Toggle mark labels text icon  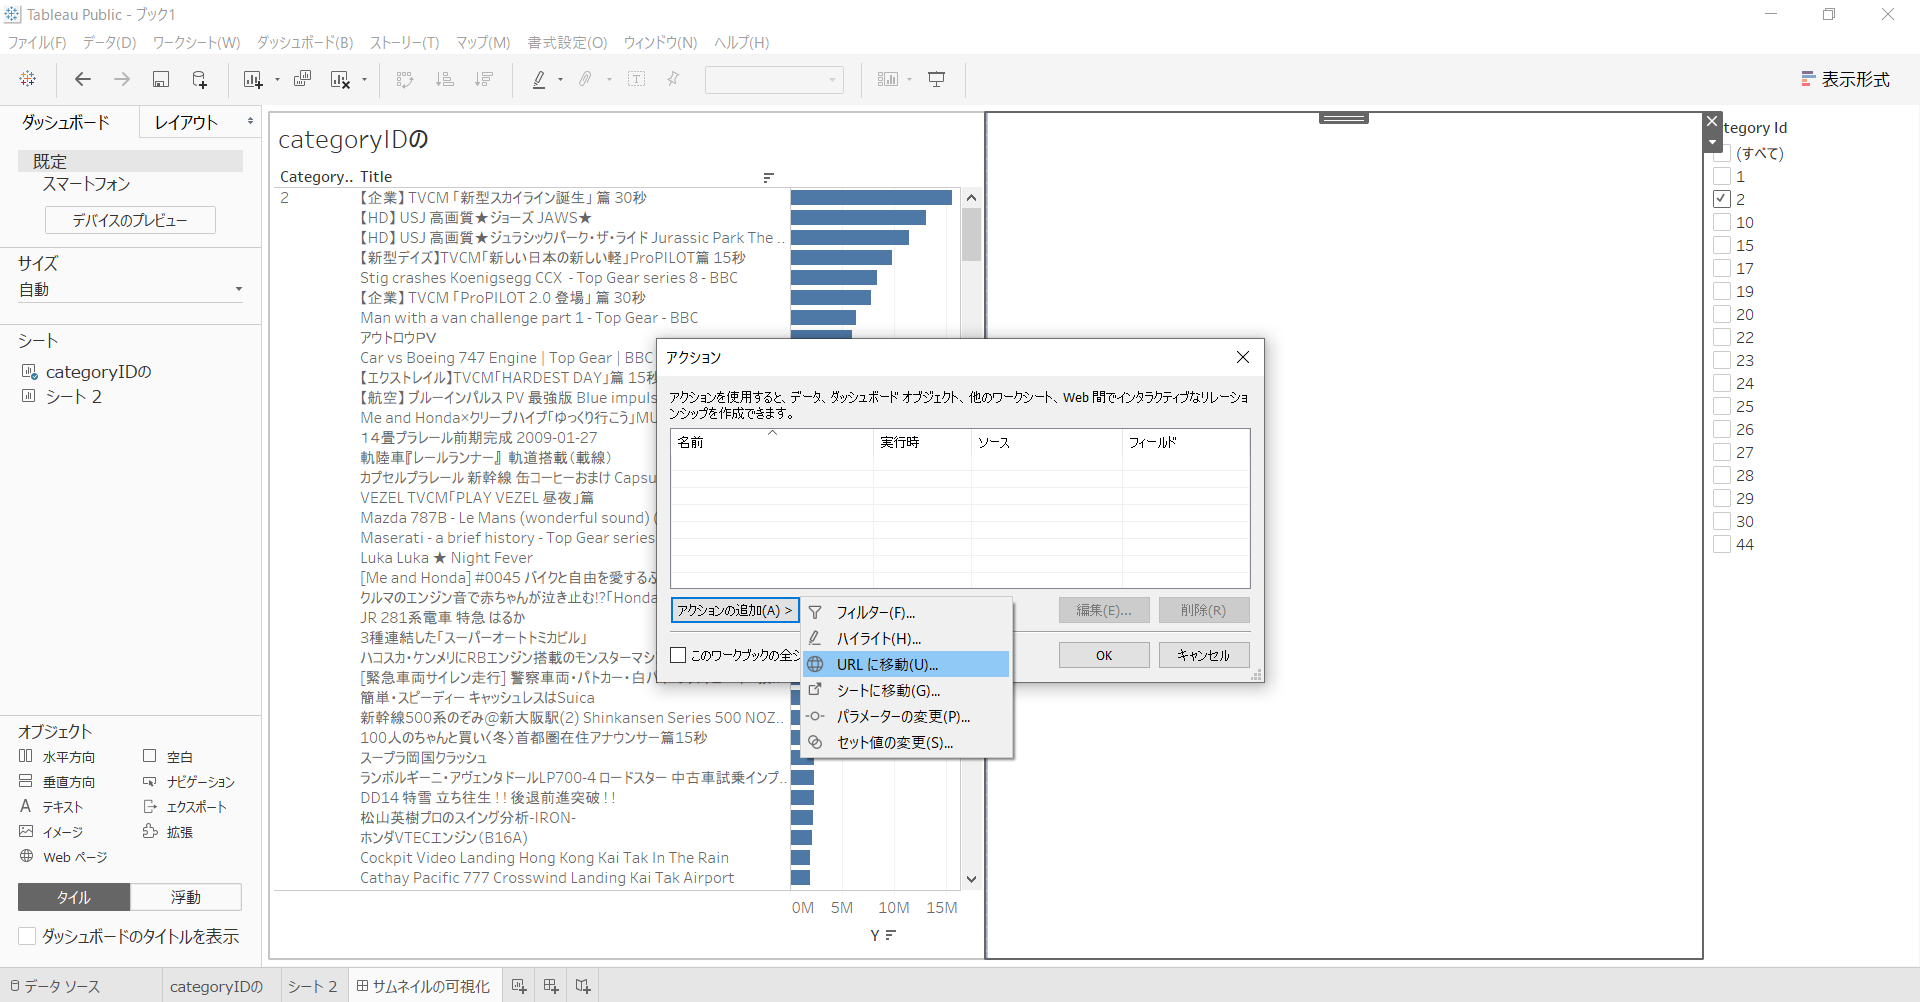637,79
